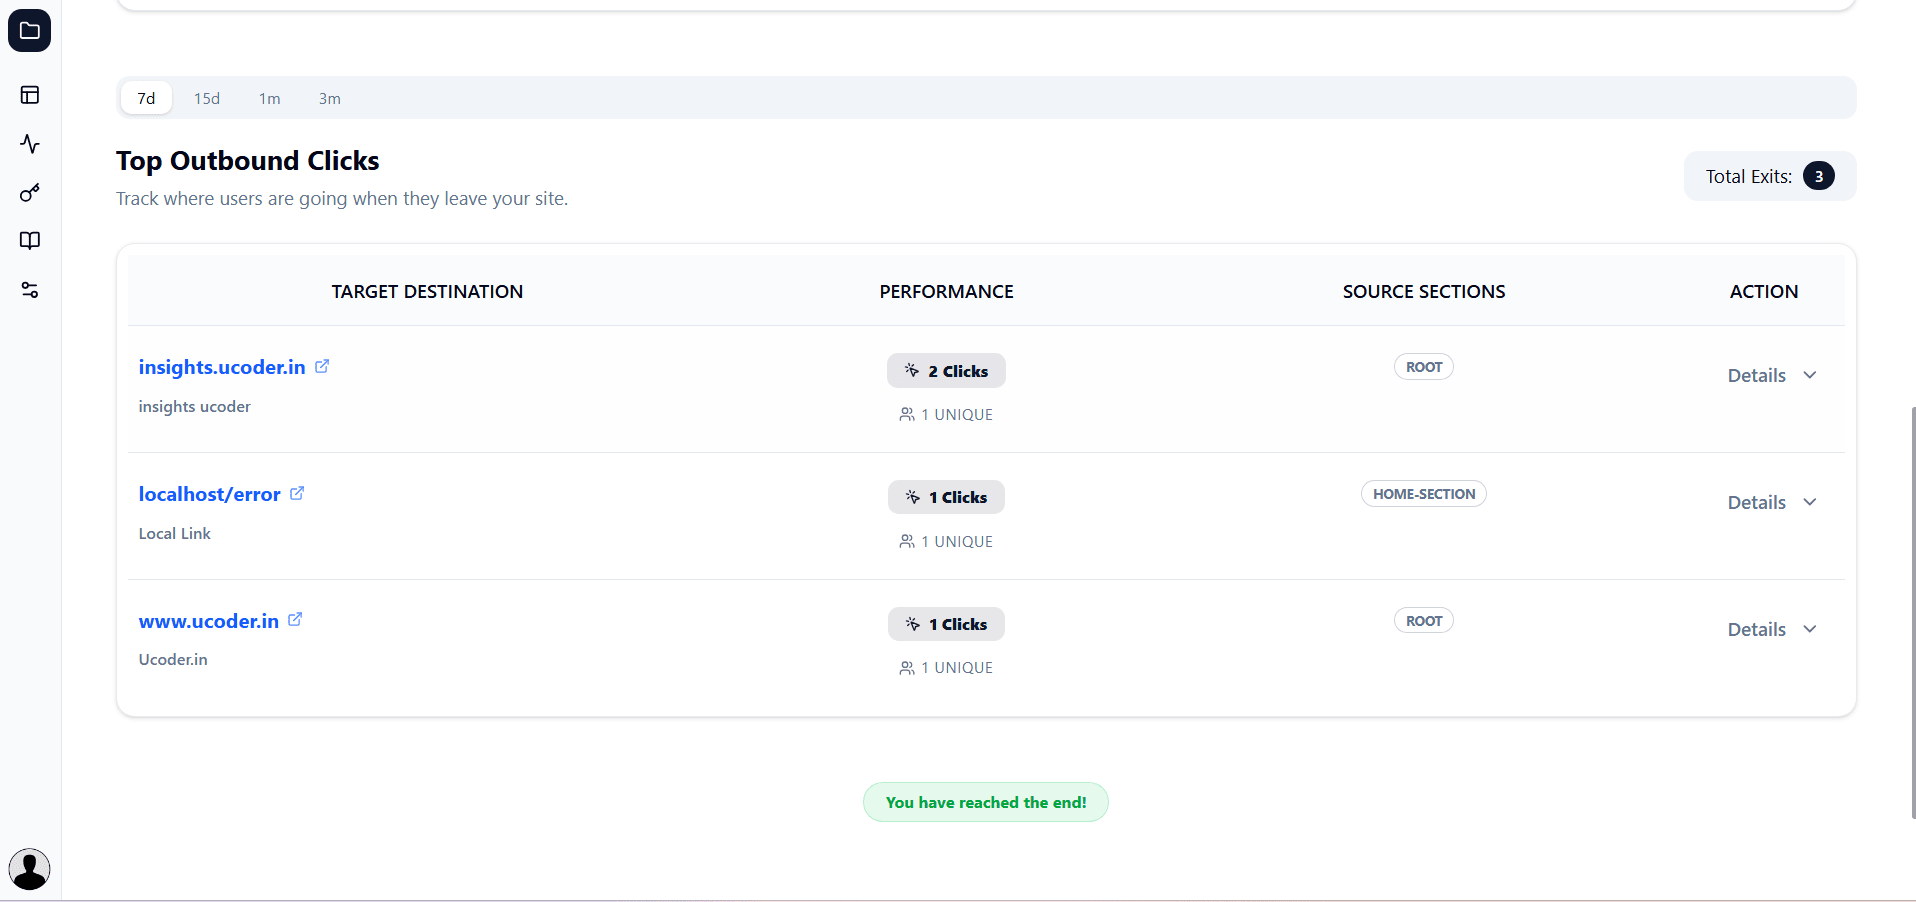The width and height of the screenshot is (1916, 902).
Task: Open the sliders settings sidebar icon
Action: point(30,290)
